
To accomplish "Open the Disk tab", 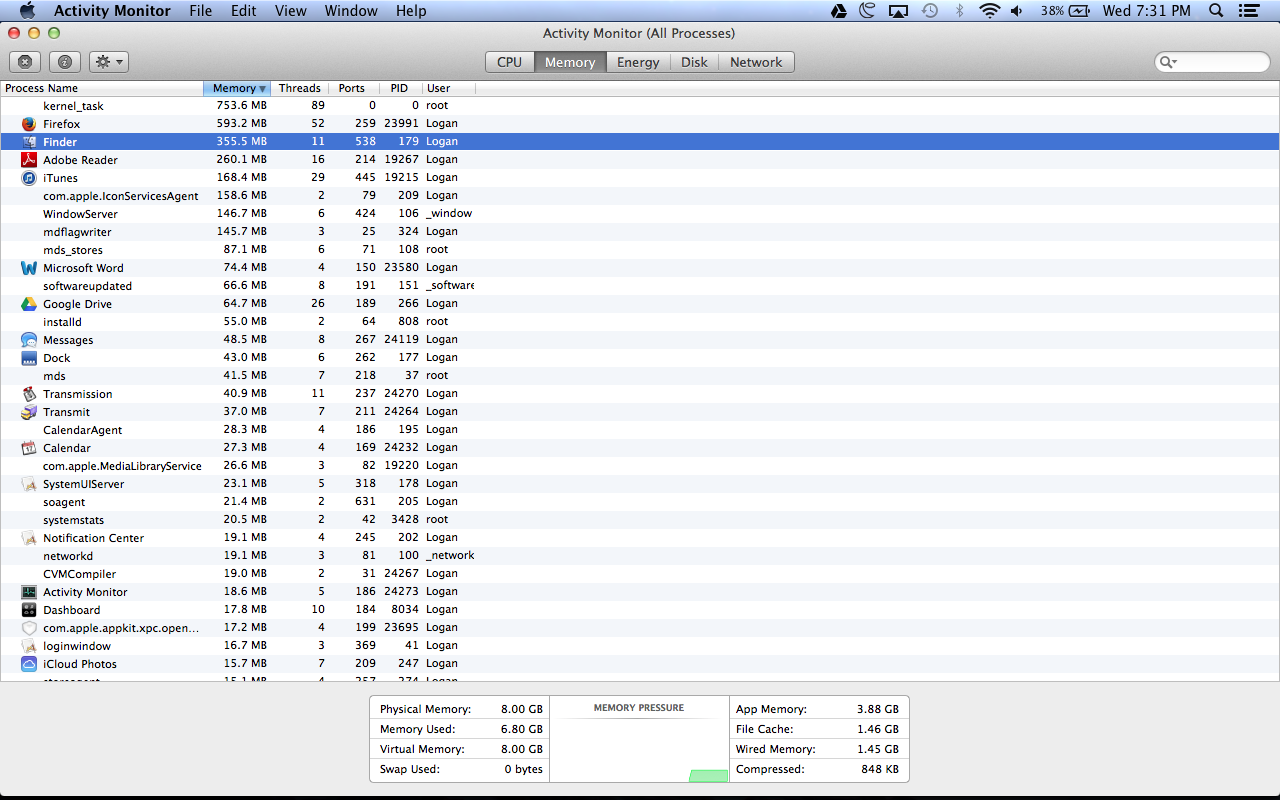I will click(x=694, y=62).
